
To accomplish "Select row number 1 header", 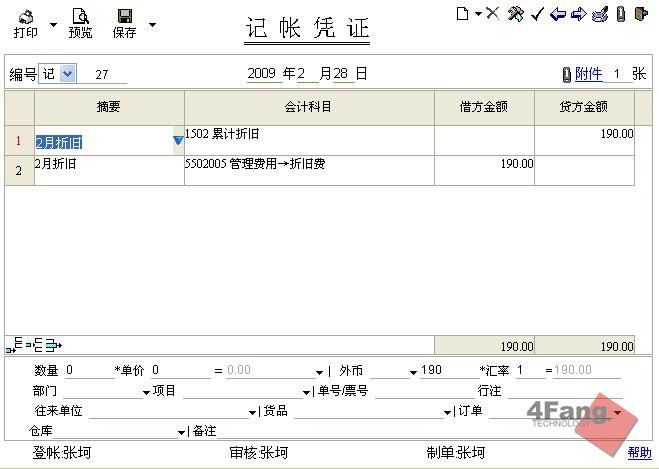I will pyautogui.click(x=19, y=141).
